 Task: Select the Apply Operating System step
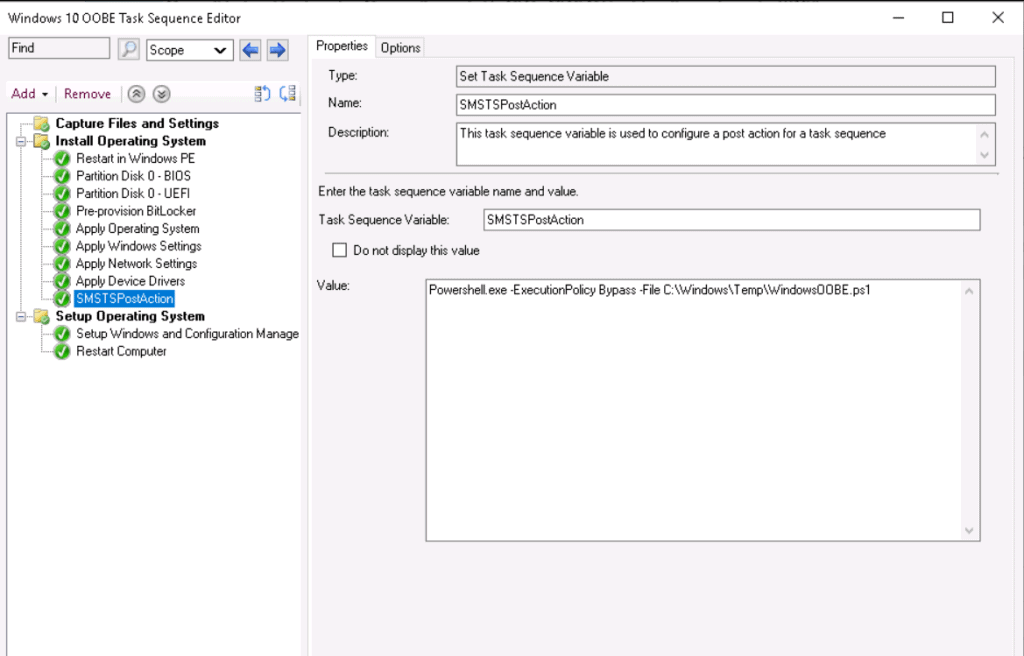pos(137,229)
